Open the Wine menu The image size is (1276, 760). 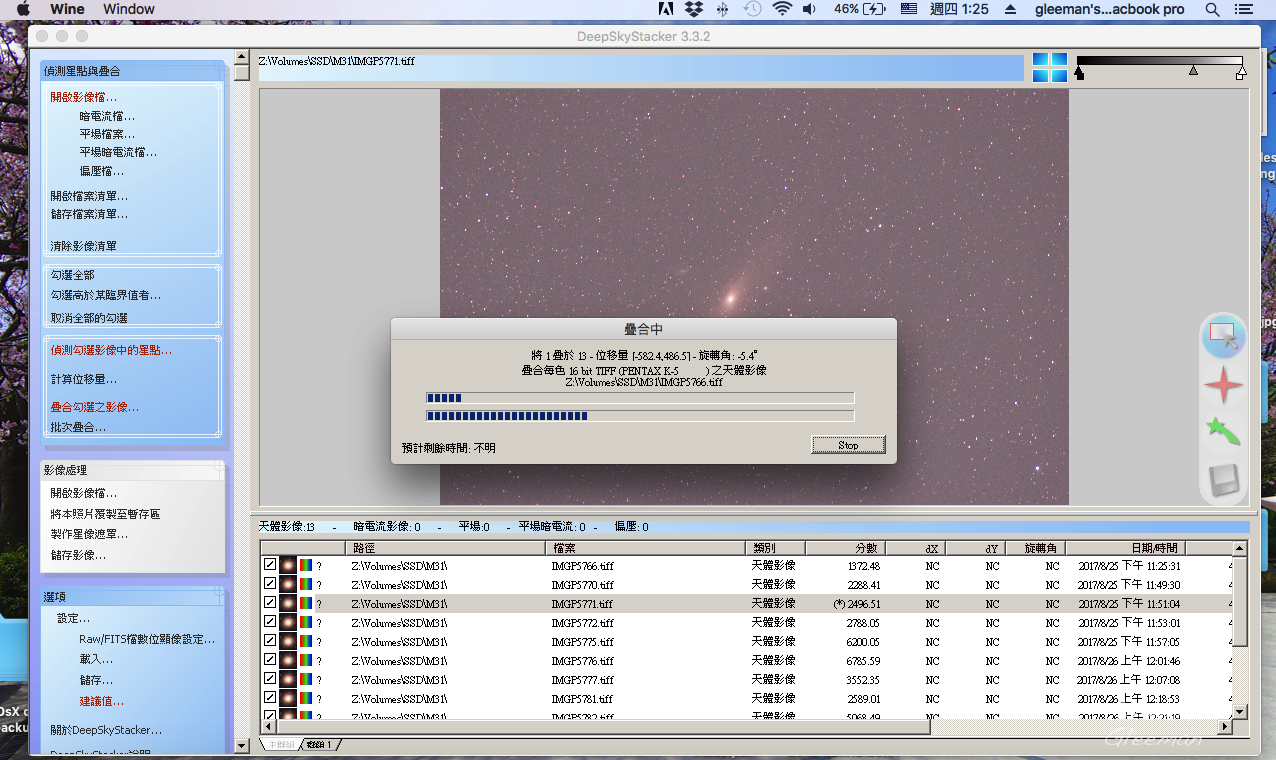[x=67, y=9]
